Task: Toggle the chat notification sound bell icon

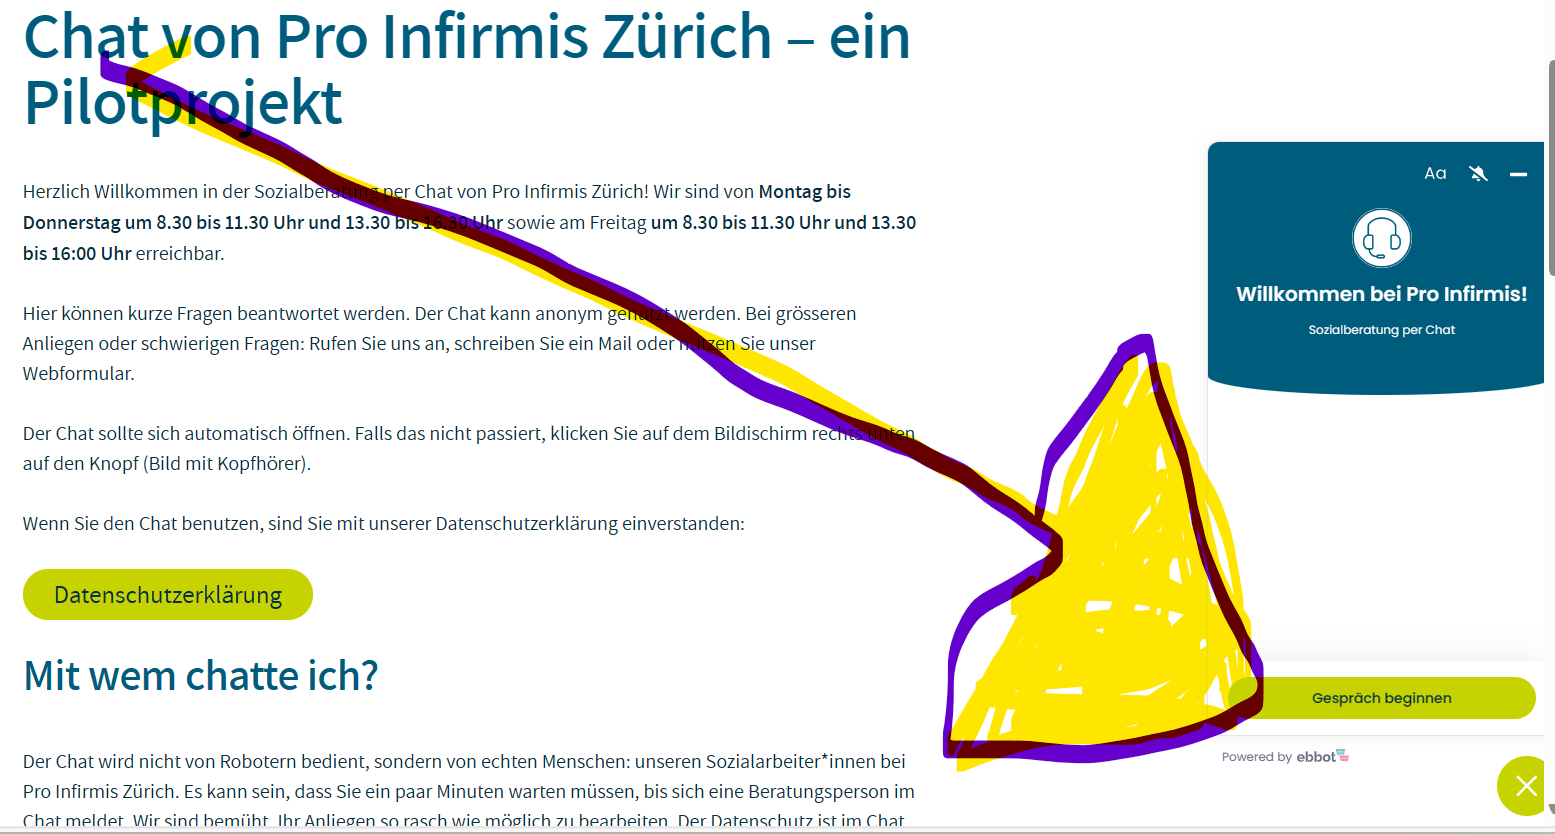Action: tap(1478, 174)
